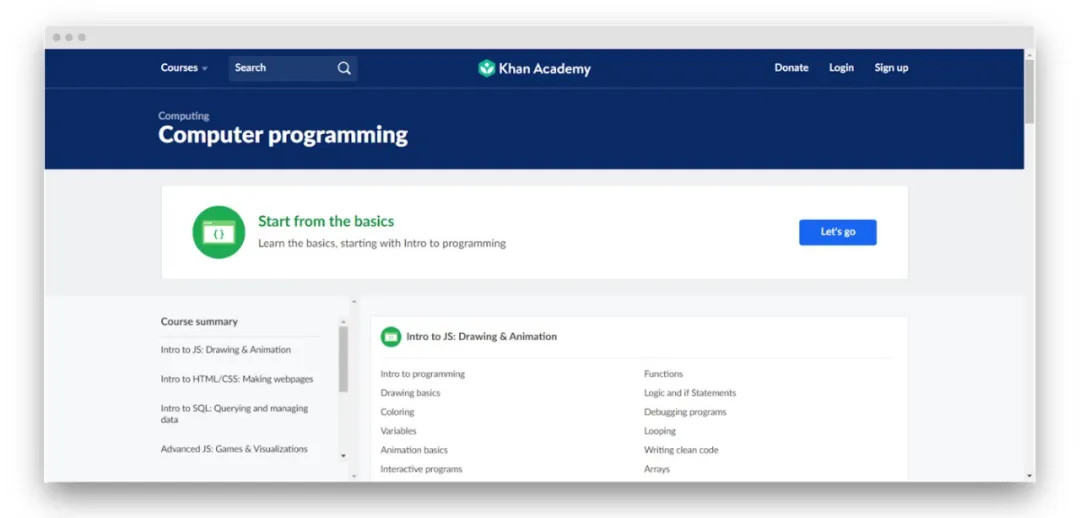Screen dimensions: 1080x518
Task: Click the Let's go button
Action: [x=838, y=232]
